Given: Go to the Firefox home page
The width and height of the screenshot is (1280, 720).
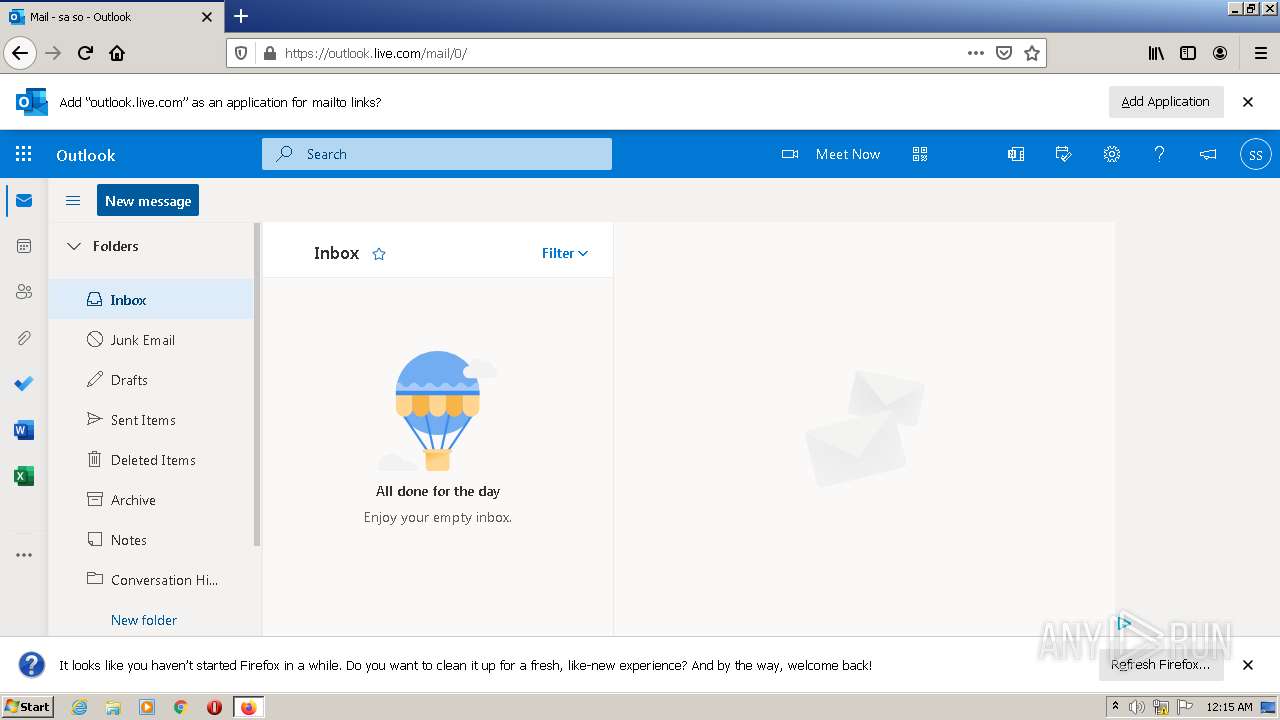Looking at the screenshot, I should click(x=117, y=53).
